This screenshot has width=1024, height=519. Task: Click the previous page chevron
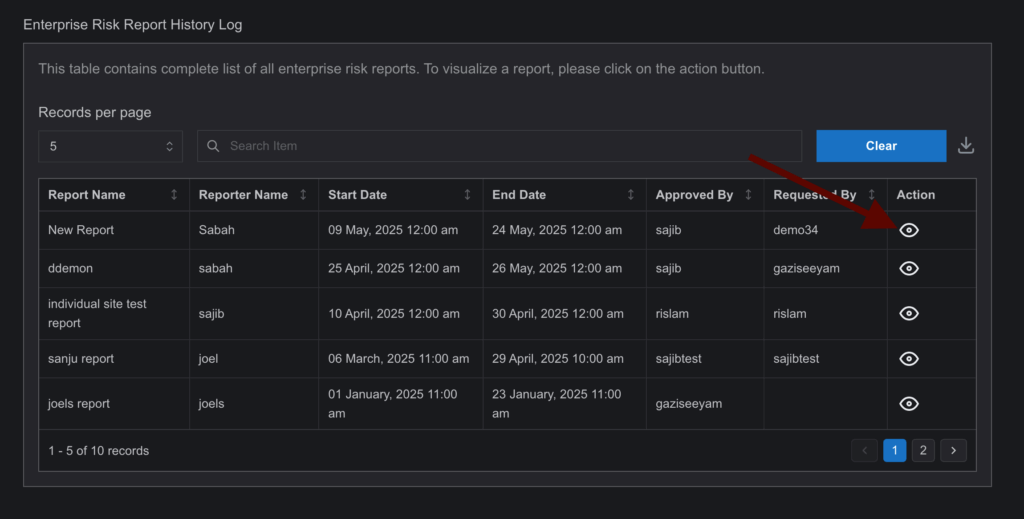[x=865, y=450]
